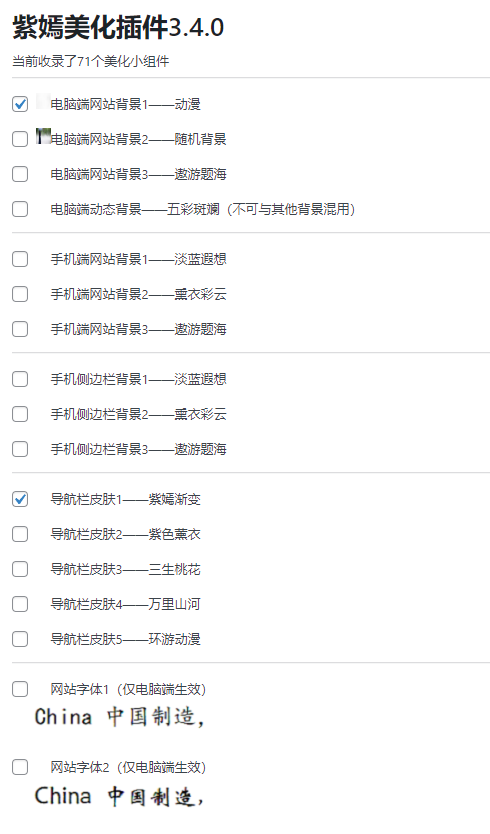Image resolution: width=490 pixels, height=834 pixels.
Task: Toggle 网站字体2 checkbox
Action: point(20,767)
